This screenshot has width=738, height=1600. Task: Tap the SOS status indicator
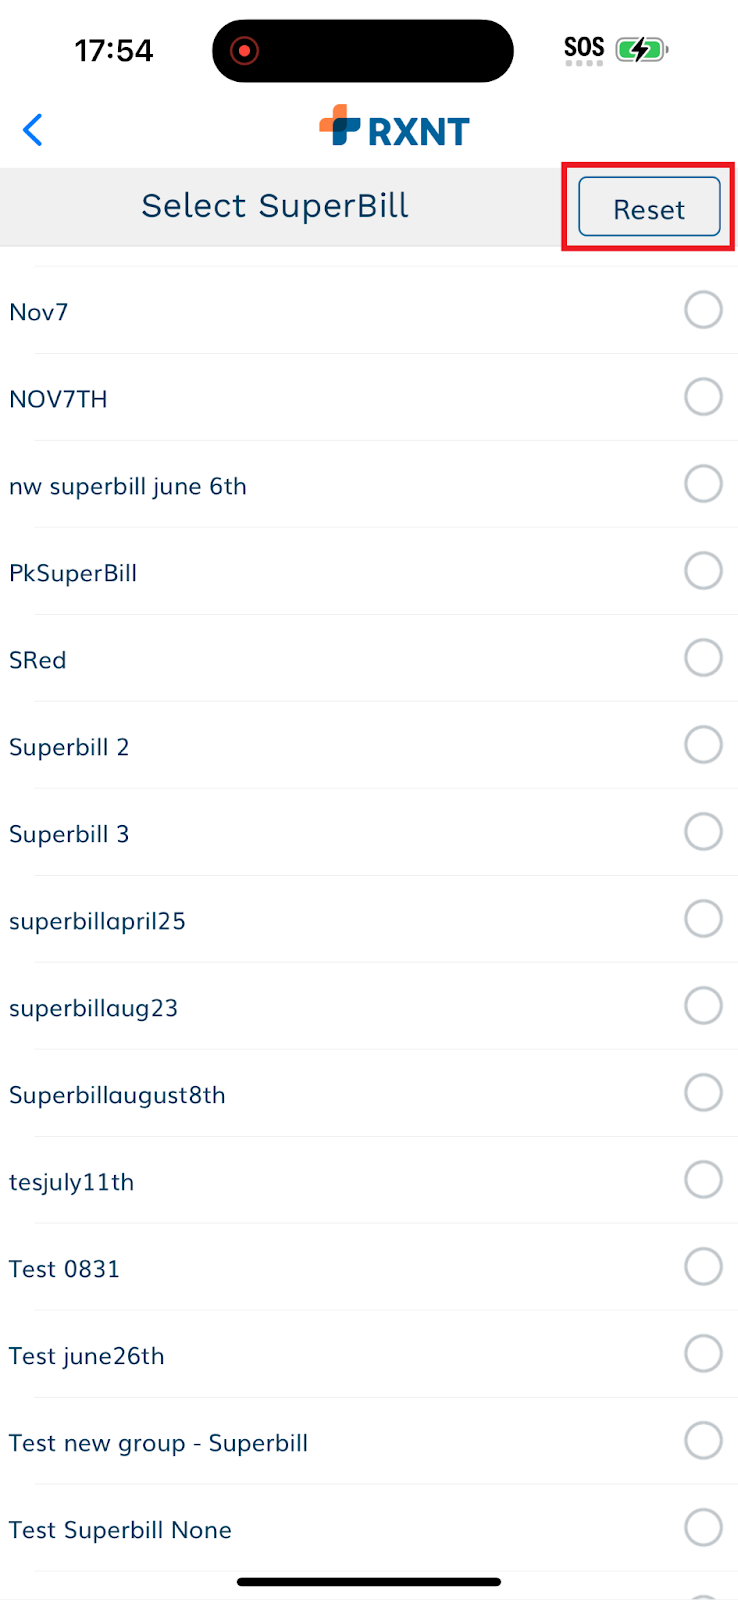pos(584,49)
